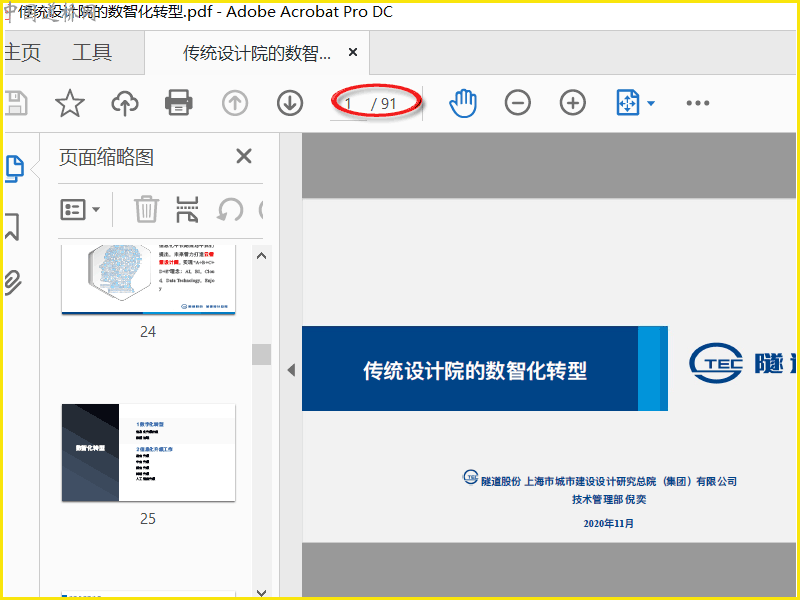Open thumbnail options menu dropdown
The height and width of the screenshot is (600, 800).
point(80,209)
